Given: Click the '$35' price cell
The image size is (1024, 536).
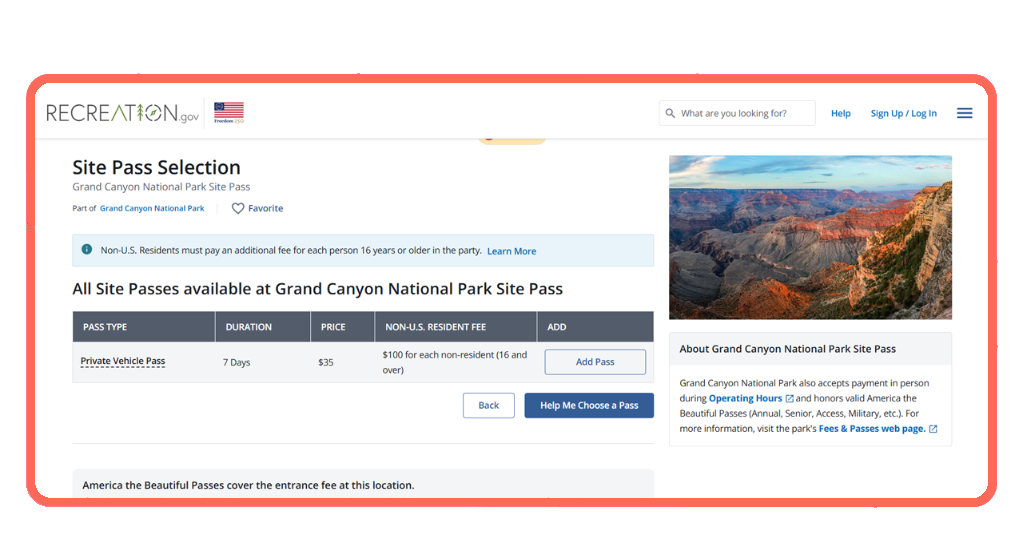Looking at the screenshot, I should coord(326,362).
